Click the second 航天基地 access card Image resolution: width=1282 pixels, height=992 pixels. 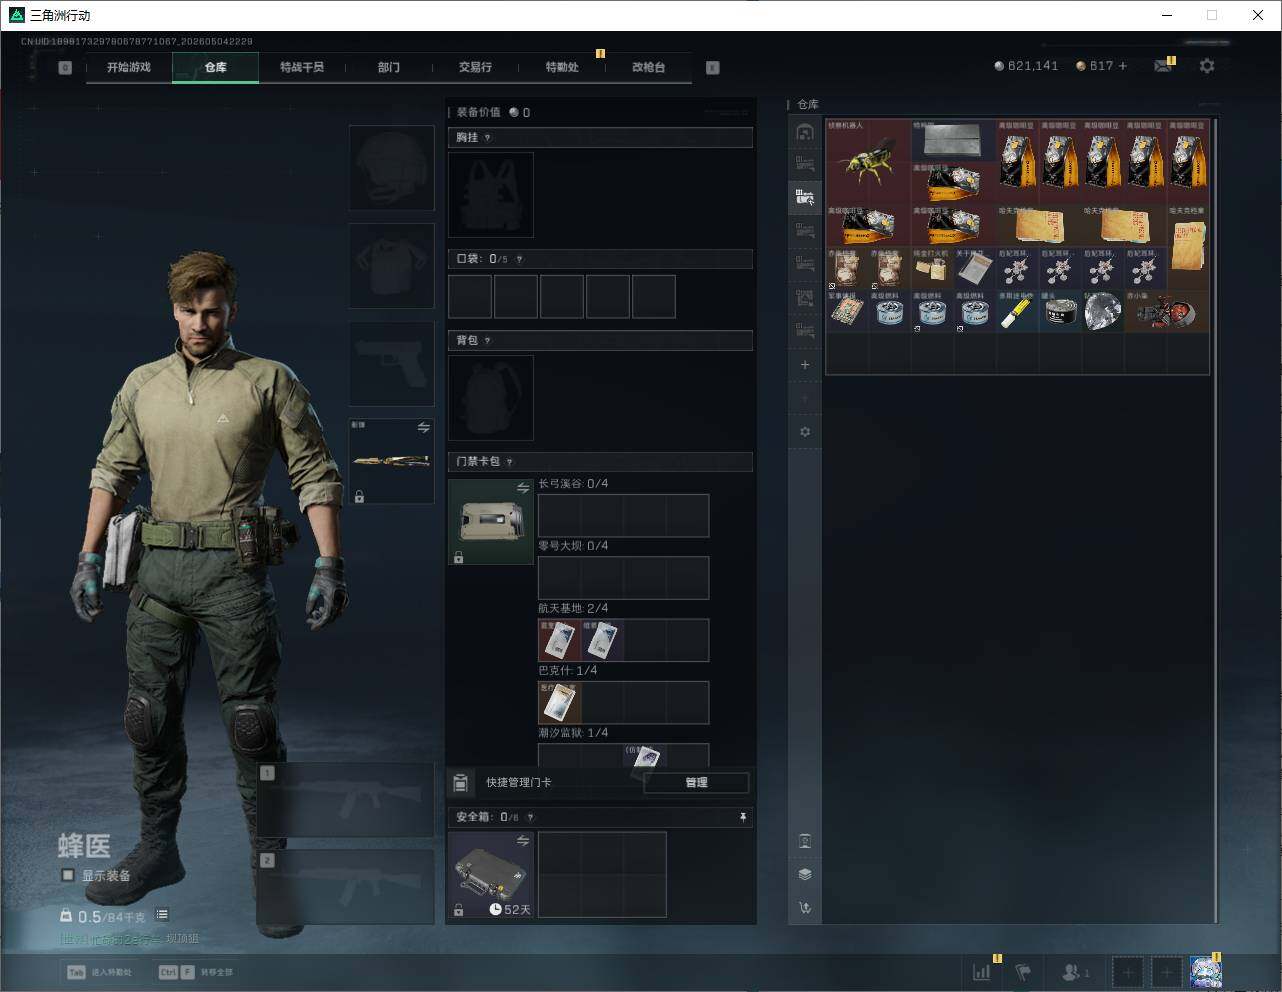click(602, 640)
